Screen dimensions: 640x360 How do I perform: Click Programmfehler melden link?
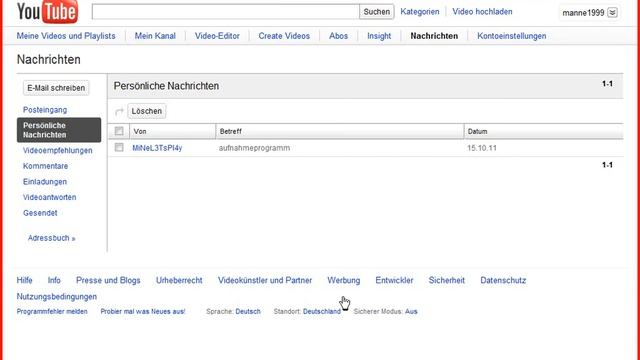(52, 311)
